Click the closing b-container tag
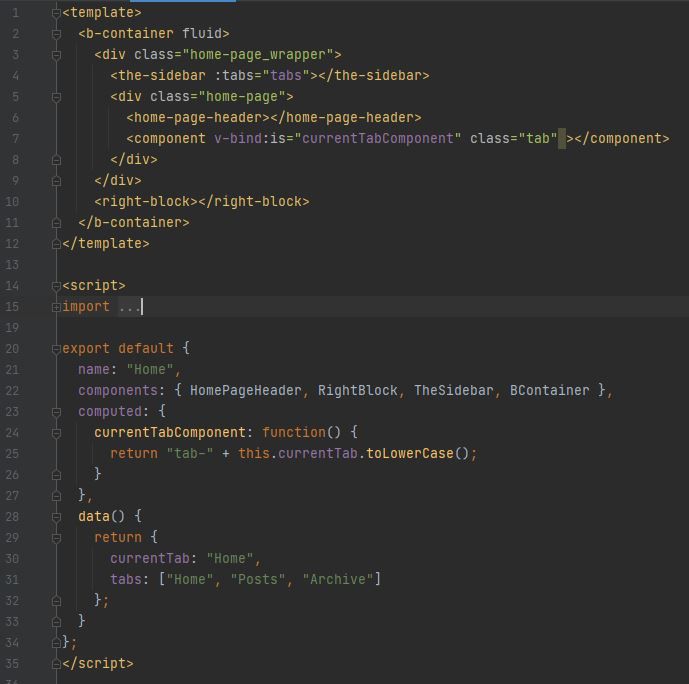This screenshot has width=689, height=684. tap(134, 223)
